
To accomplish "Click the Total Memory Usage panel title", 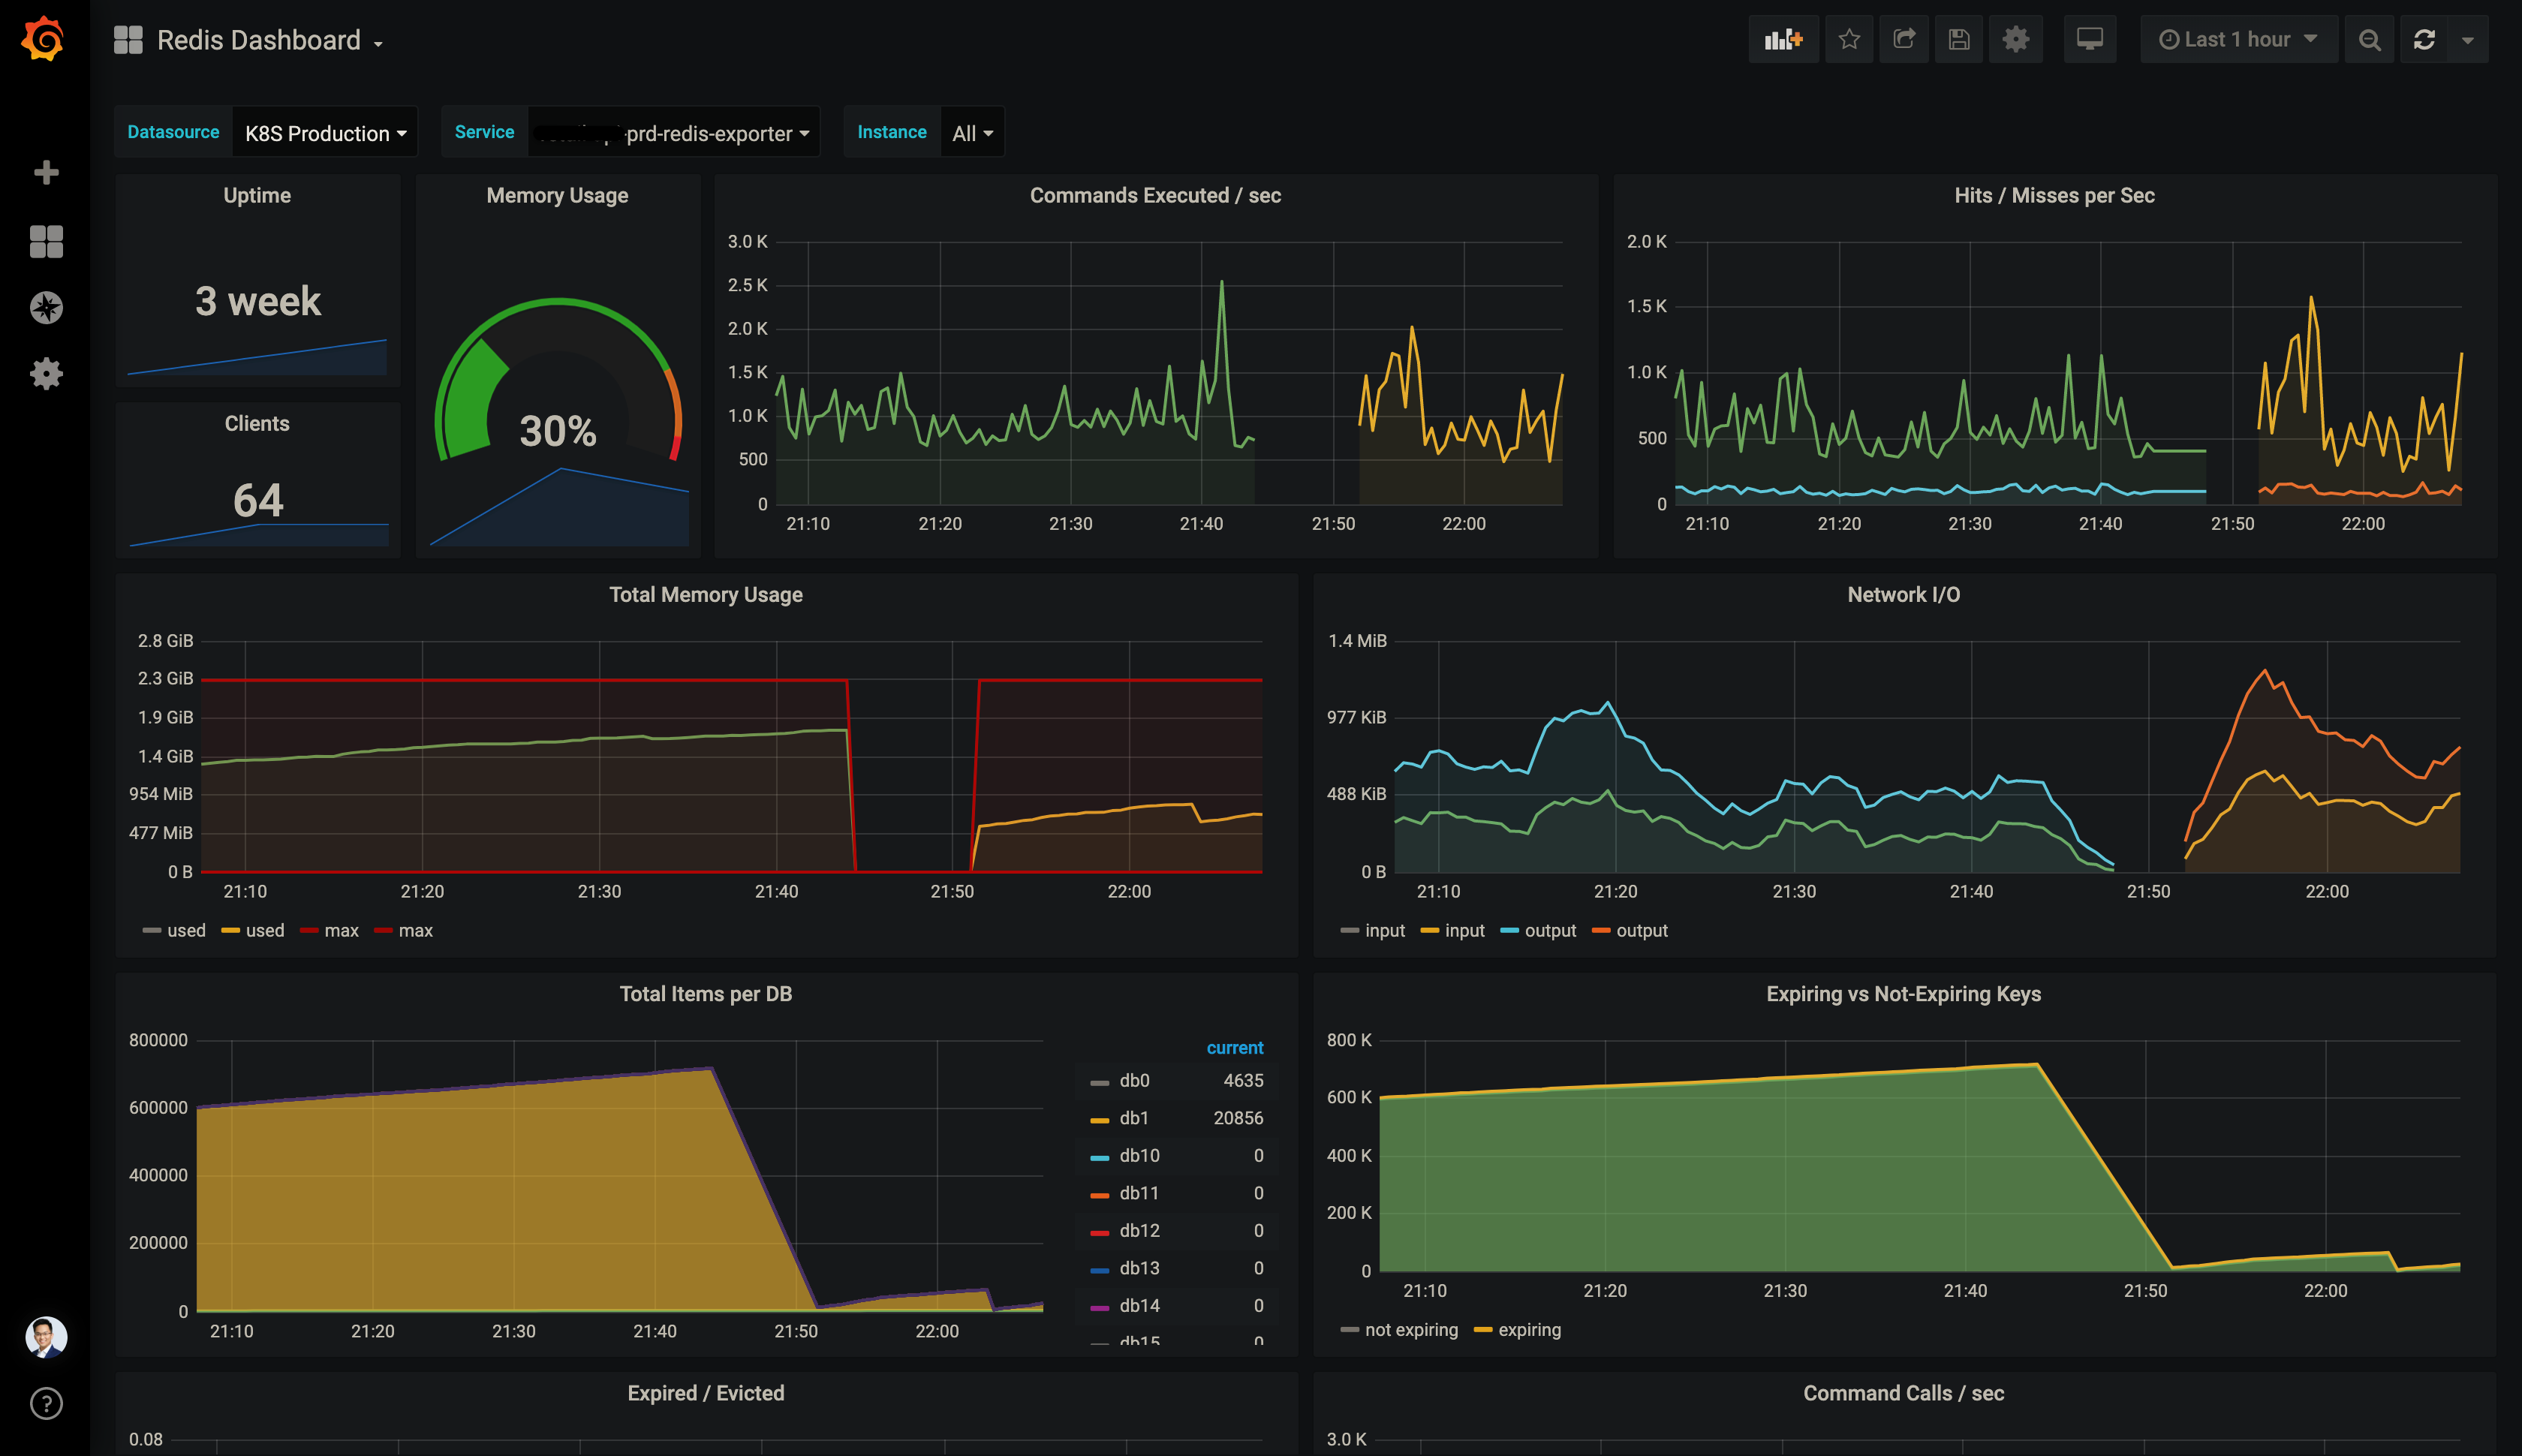I will [x=706, y=595].
